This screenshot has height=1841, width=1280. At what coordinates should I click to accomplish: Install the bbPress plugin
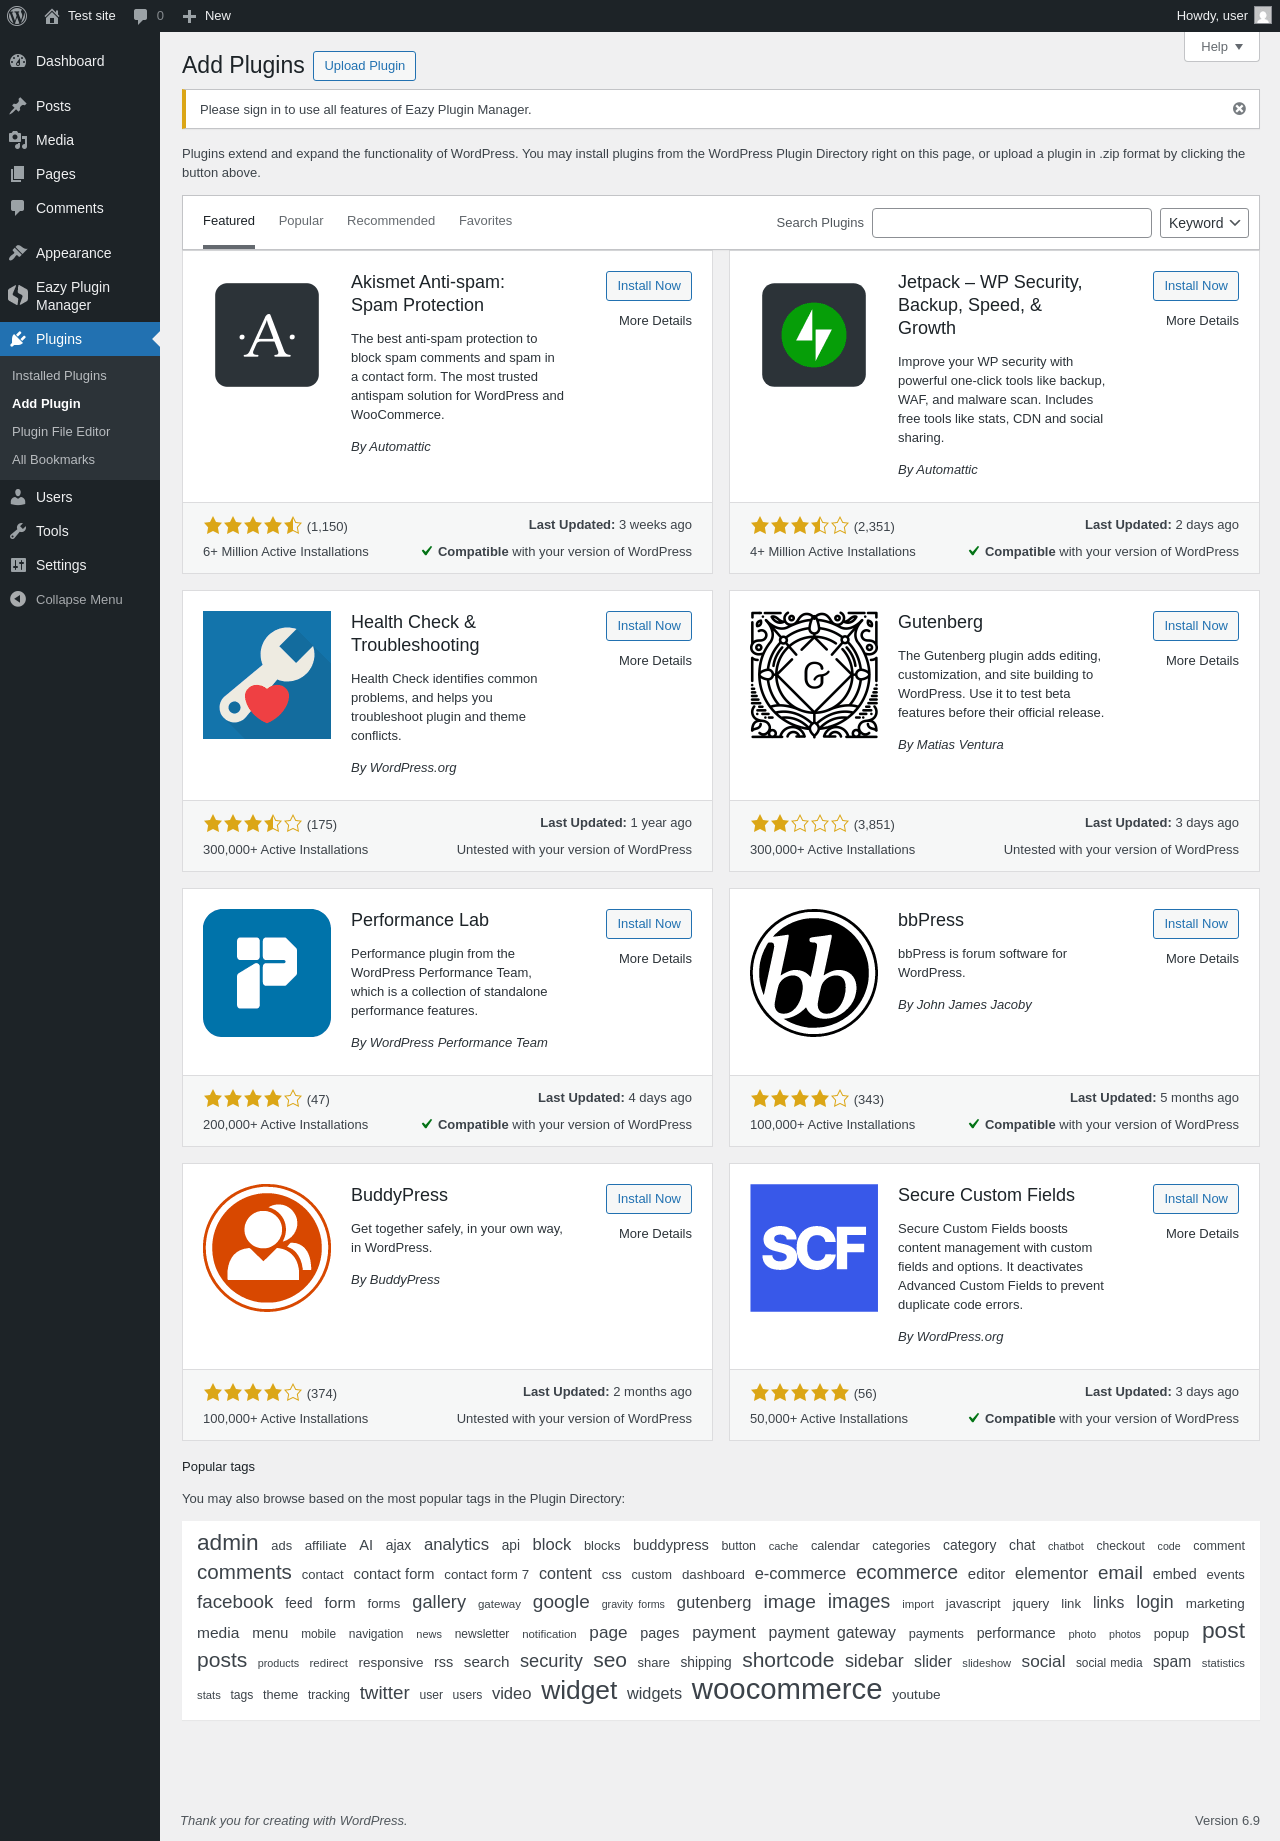pos(1196,924)
